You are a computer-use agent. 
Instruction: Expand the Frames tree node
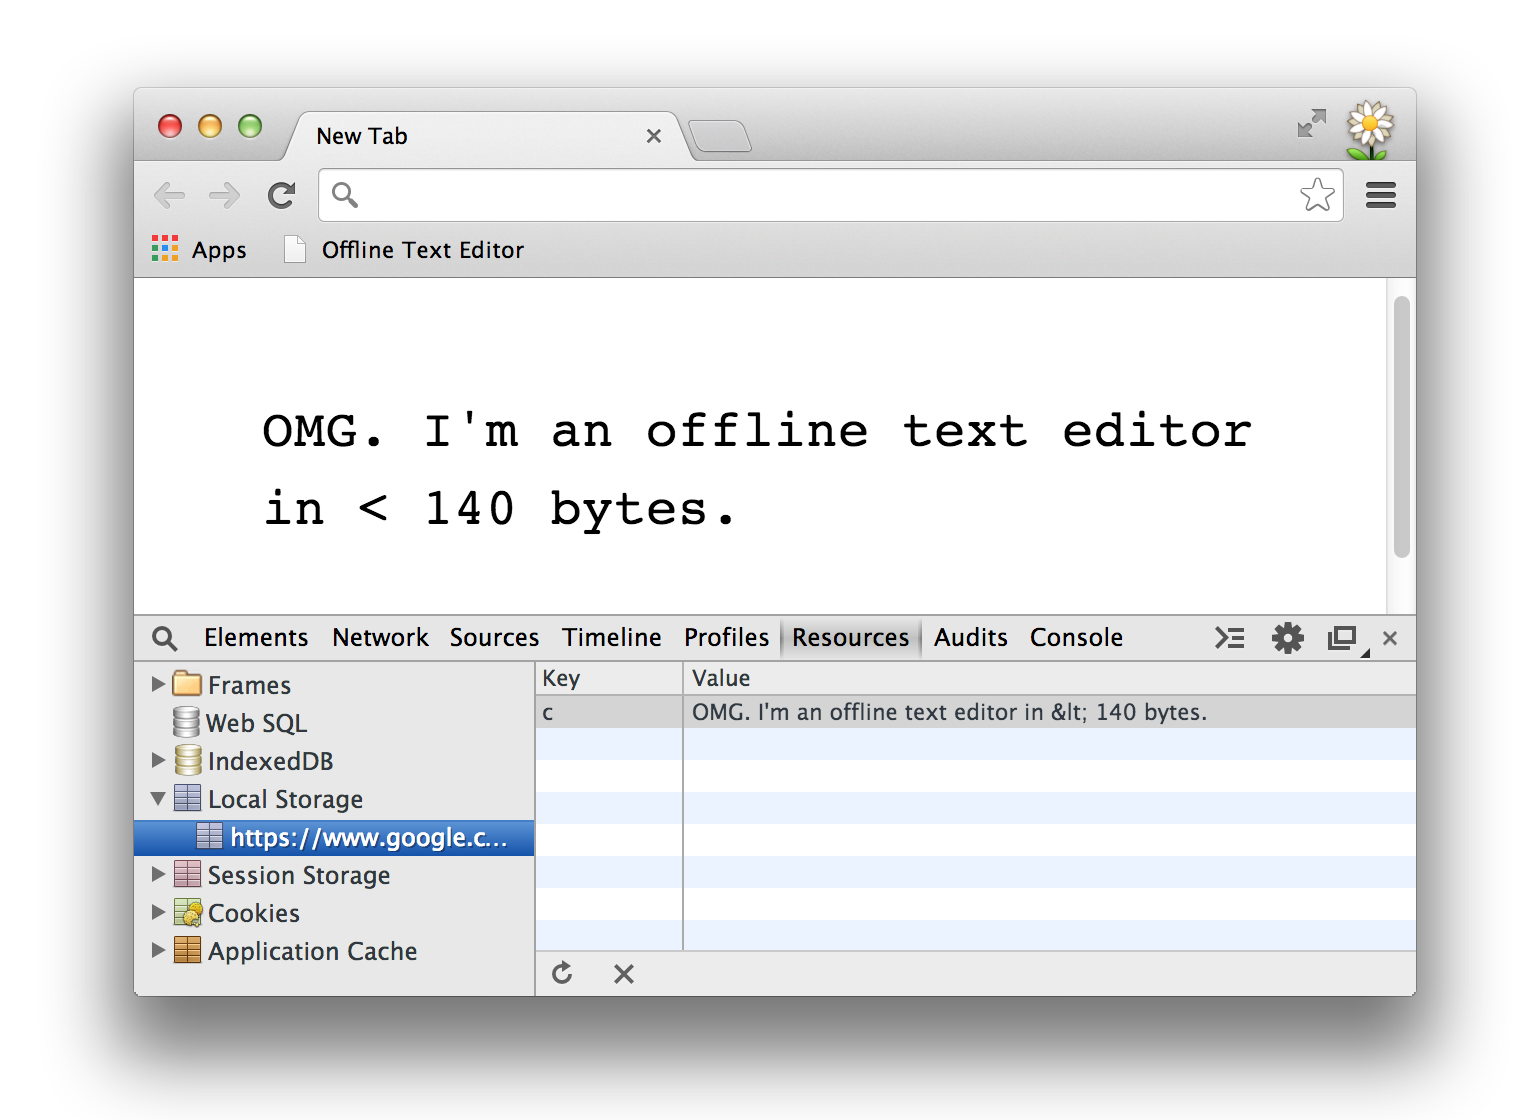point(158,684)
